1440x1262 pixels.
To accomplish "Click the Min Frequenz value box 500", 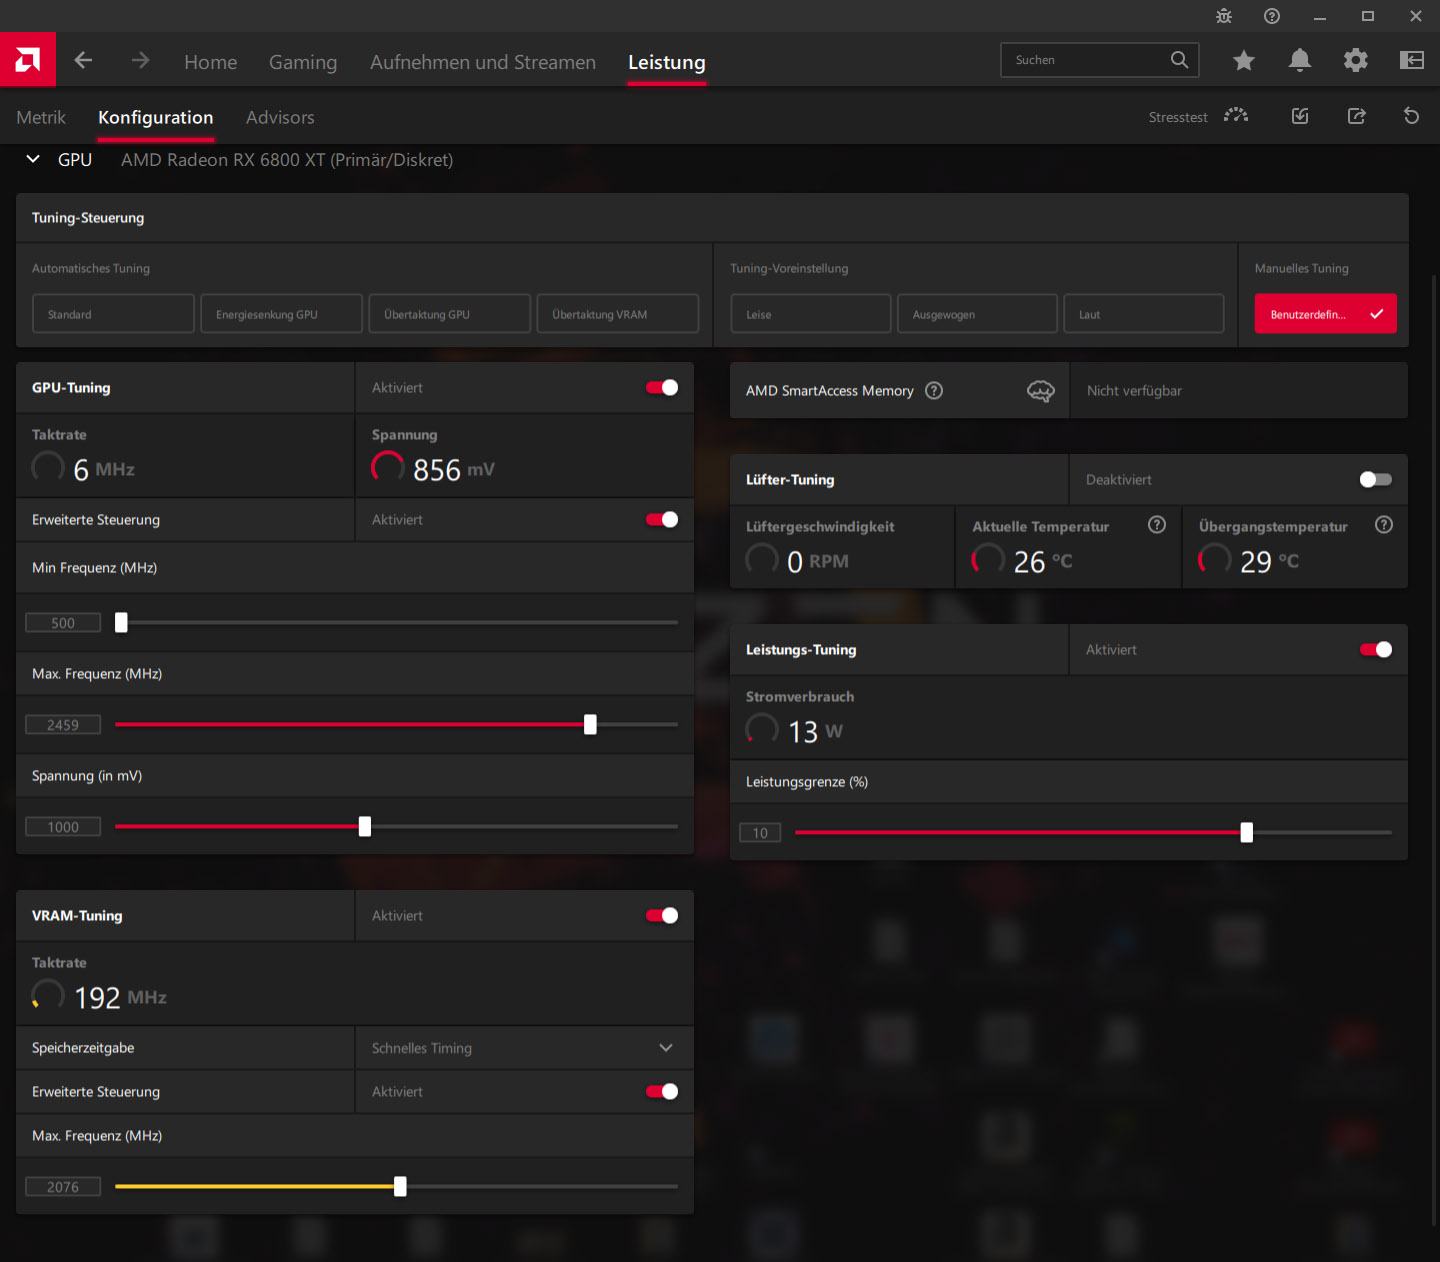I will (x=63, y=623).
